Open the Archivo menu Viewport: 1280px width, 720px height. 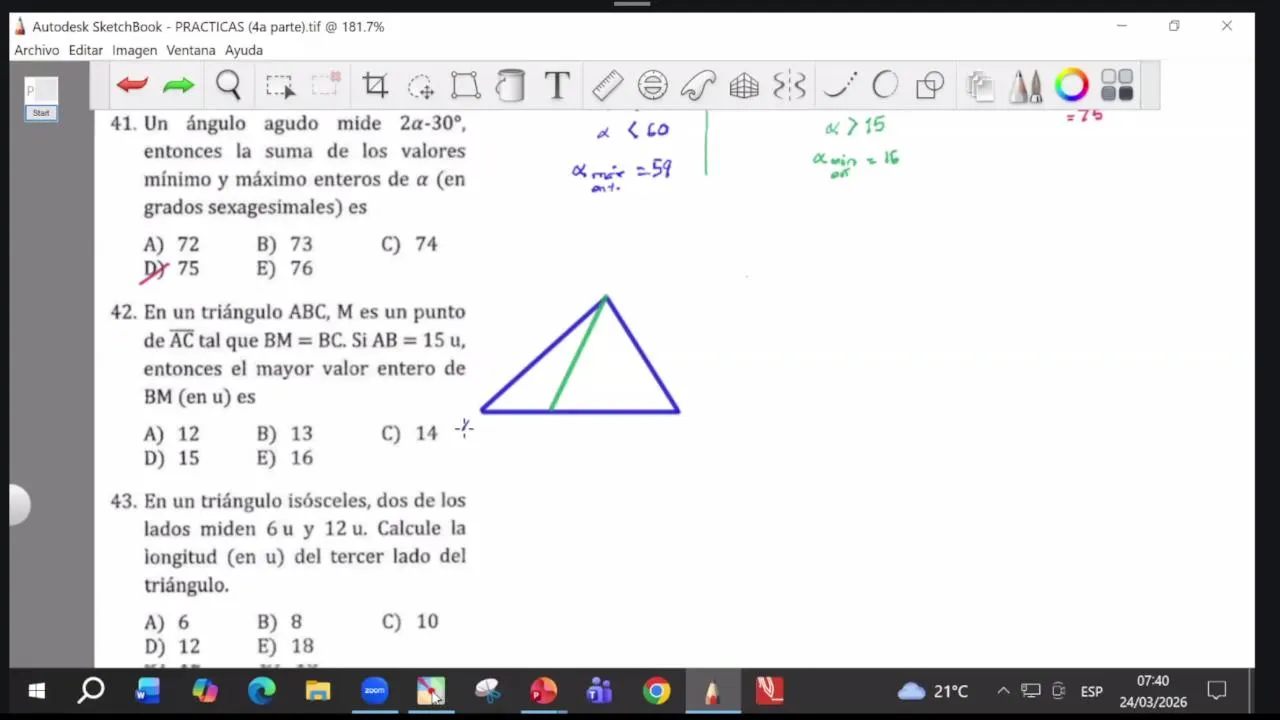[37, 50]
